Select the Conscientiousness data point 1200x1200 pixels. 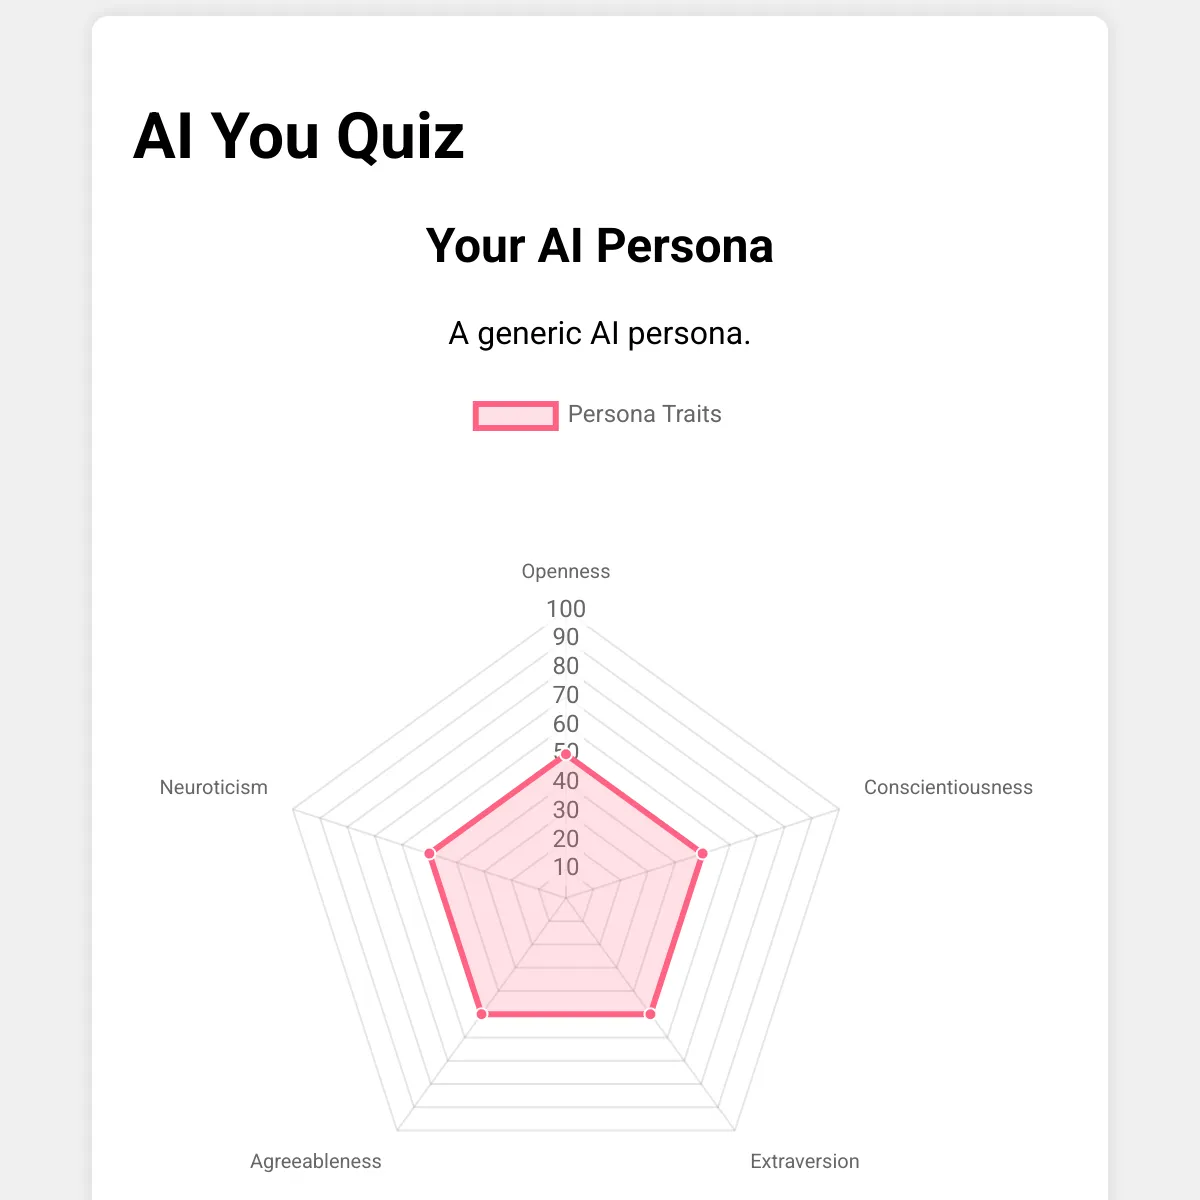point(702,853)
